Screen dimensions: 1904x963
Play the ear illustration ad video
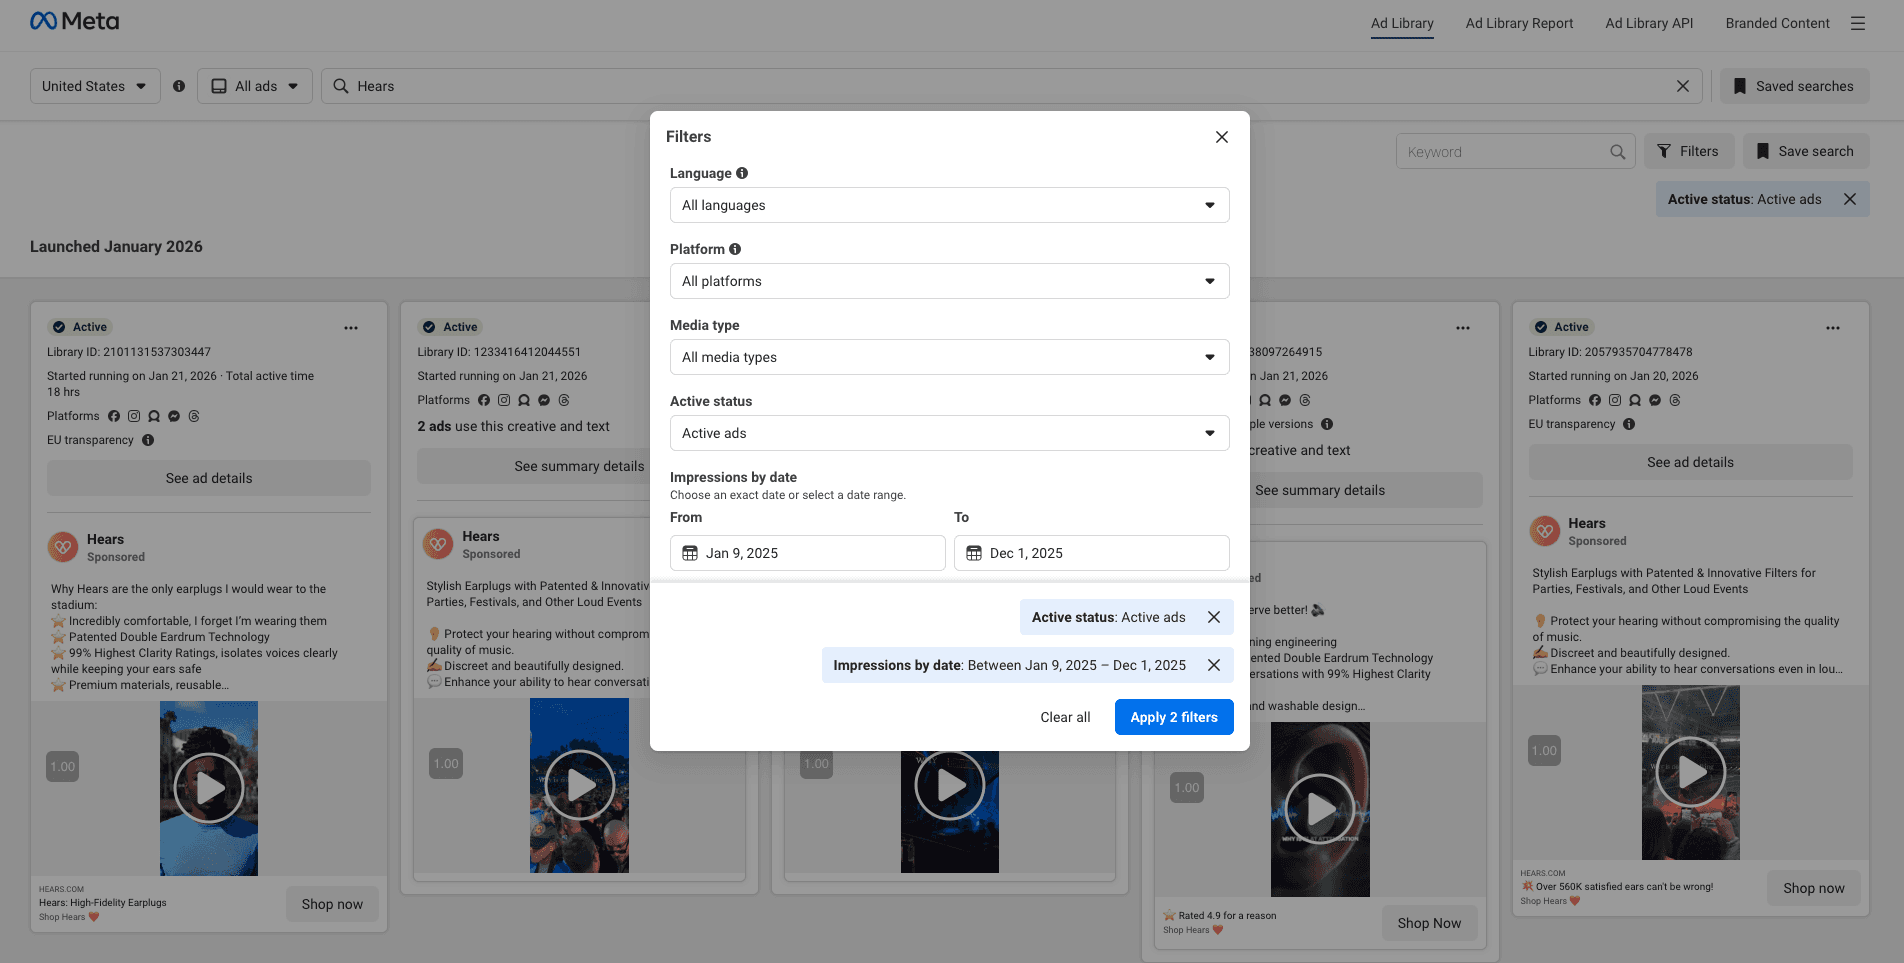(x=1320, y=809)
